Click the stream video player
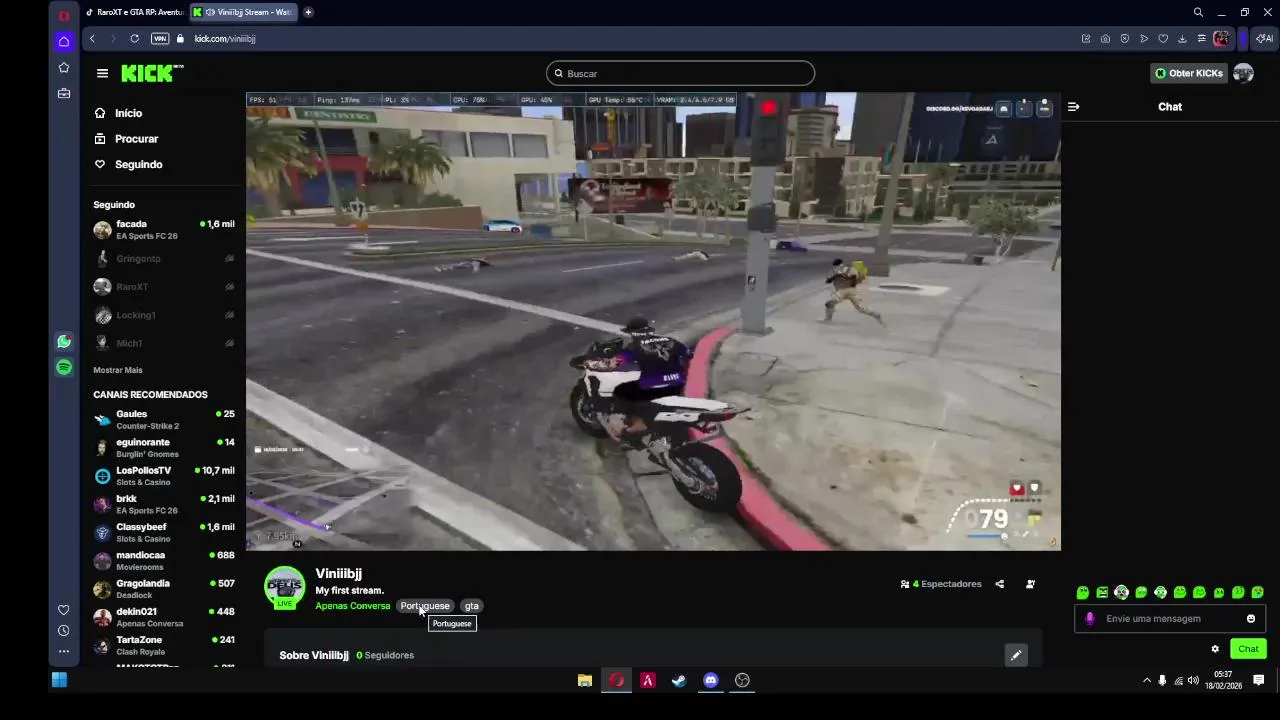The width and height of the screenshot is (1280, 720). [x=653, y=321]
